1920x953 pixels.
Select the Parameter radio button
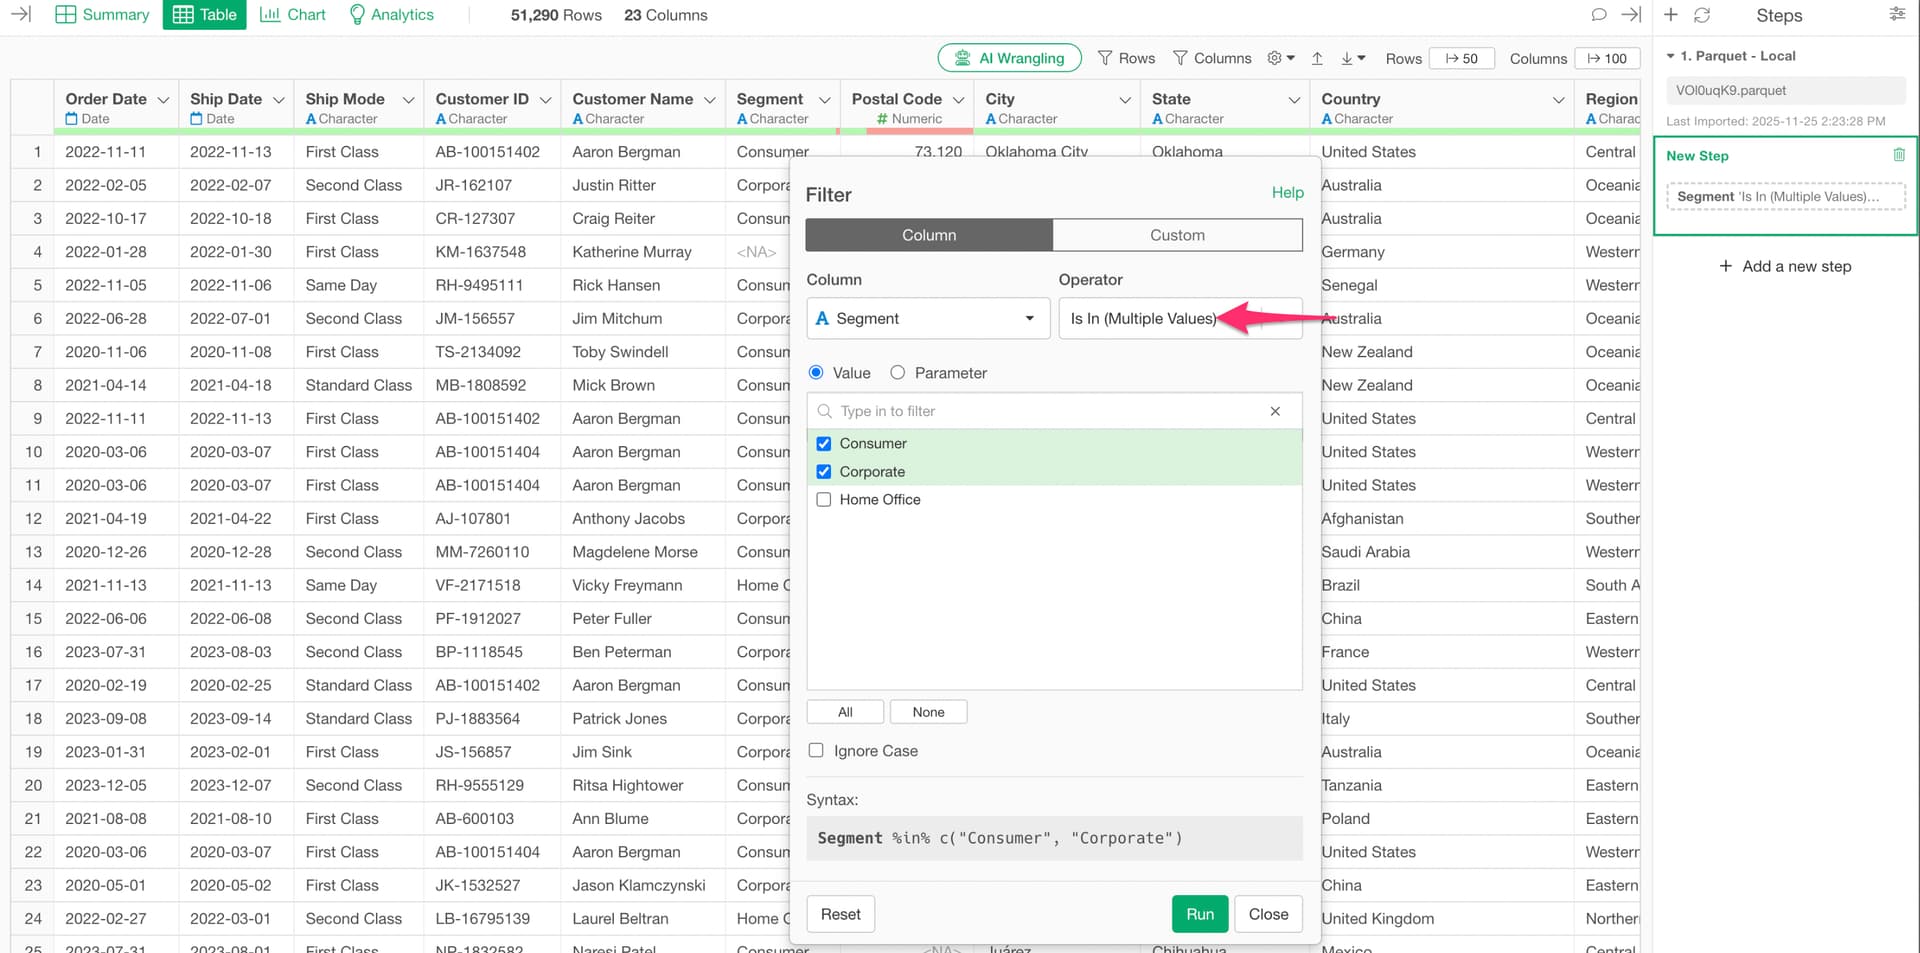point(898,373)
